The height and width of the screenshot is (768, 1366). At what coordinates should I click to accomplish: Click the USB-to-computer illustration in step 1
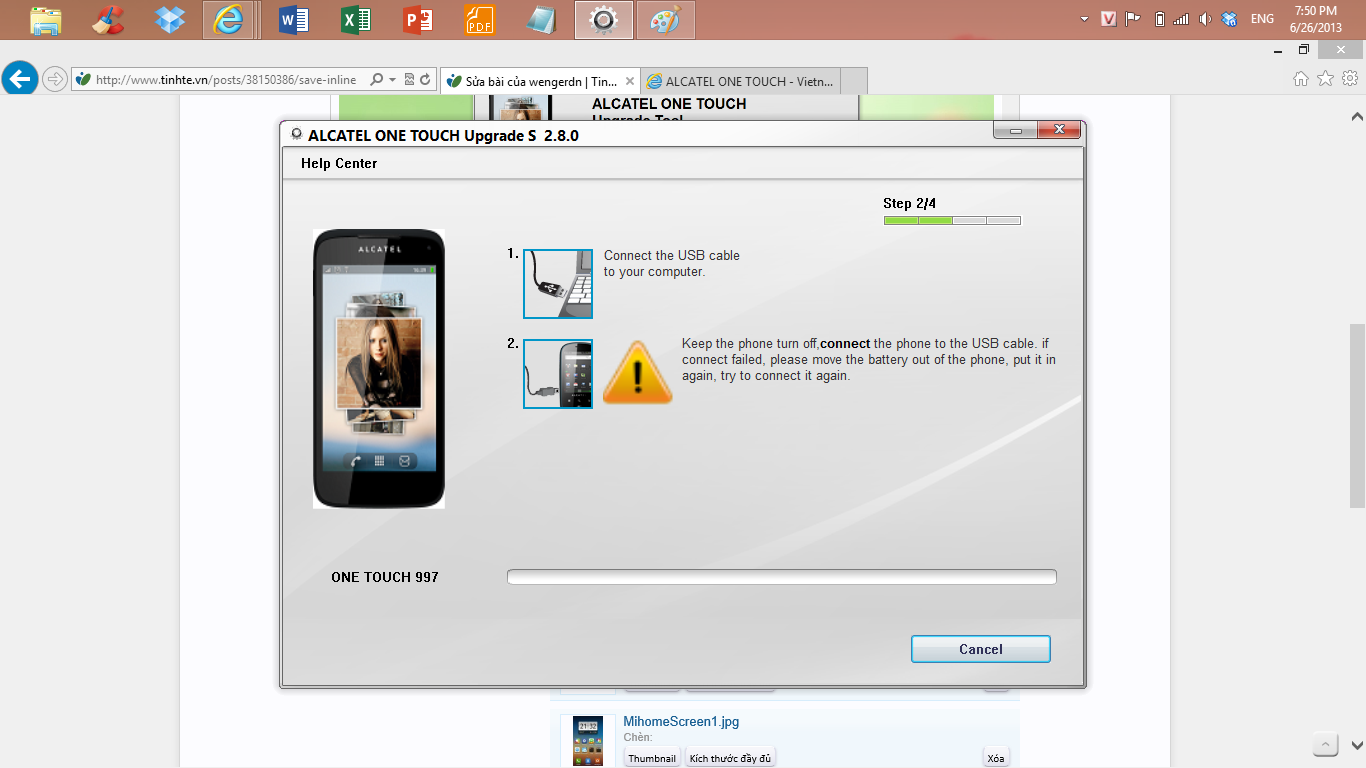[x=558, y=284]
